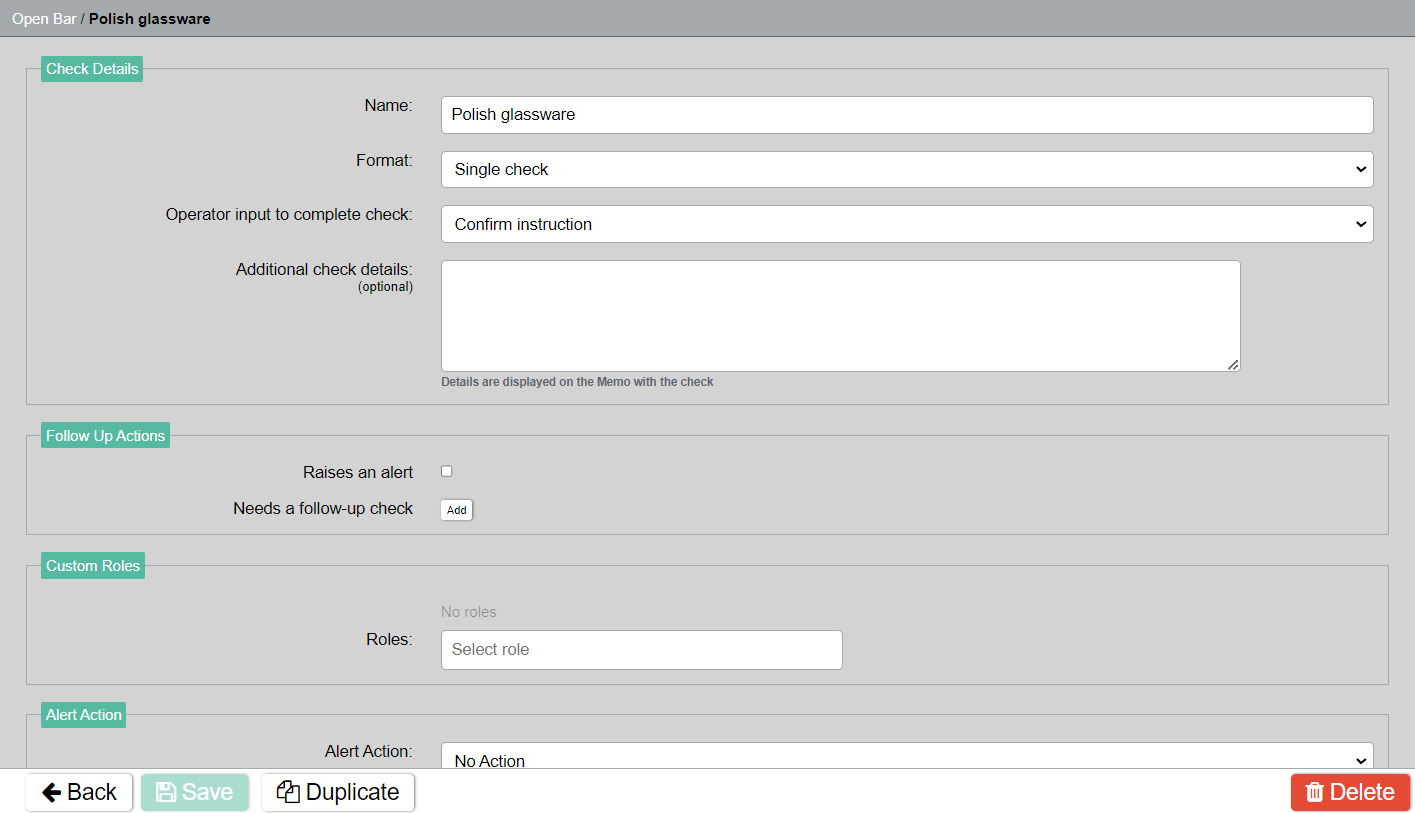The height and width of the screenshot is (813, 1415).
Task: Focus the Additional check details textarea
Action: click(840, 315)
